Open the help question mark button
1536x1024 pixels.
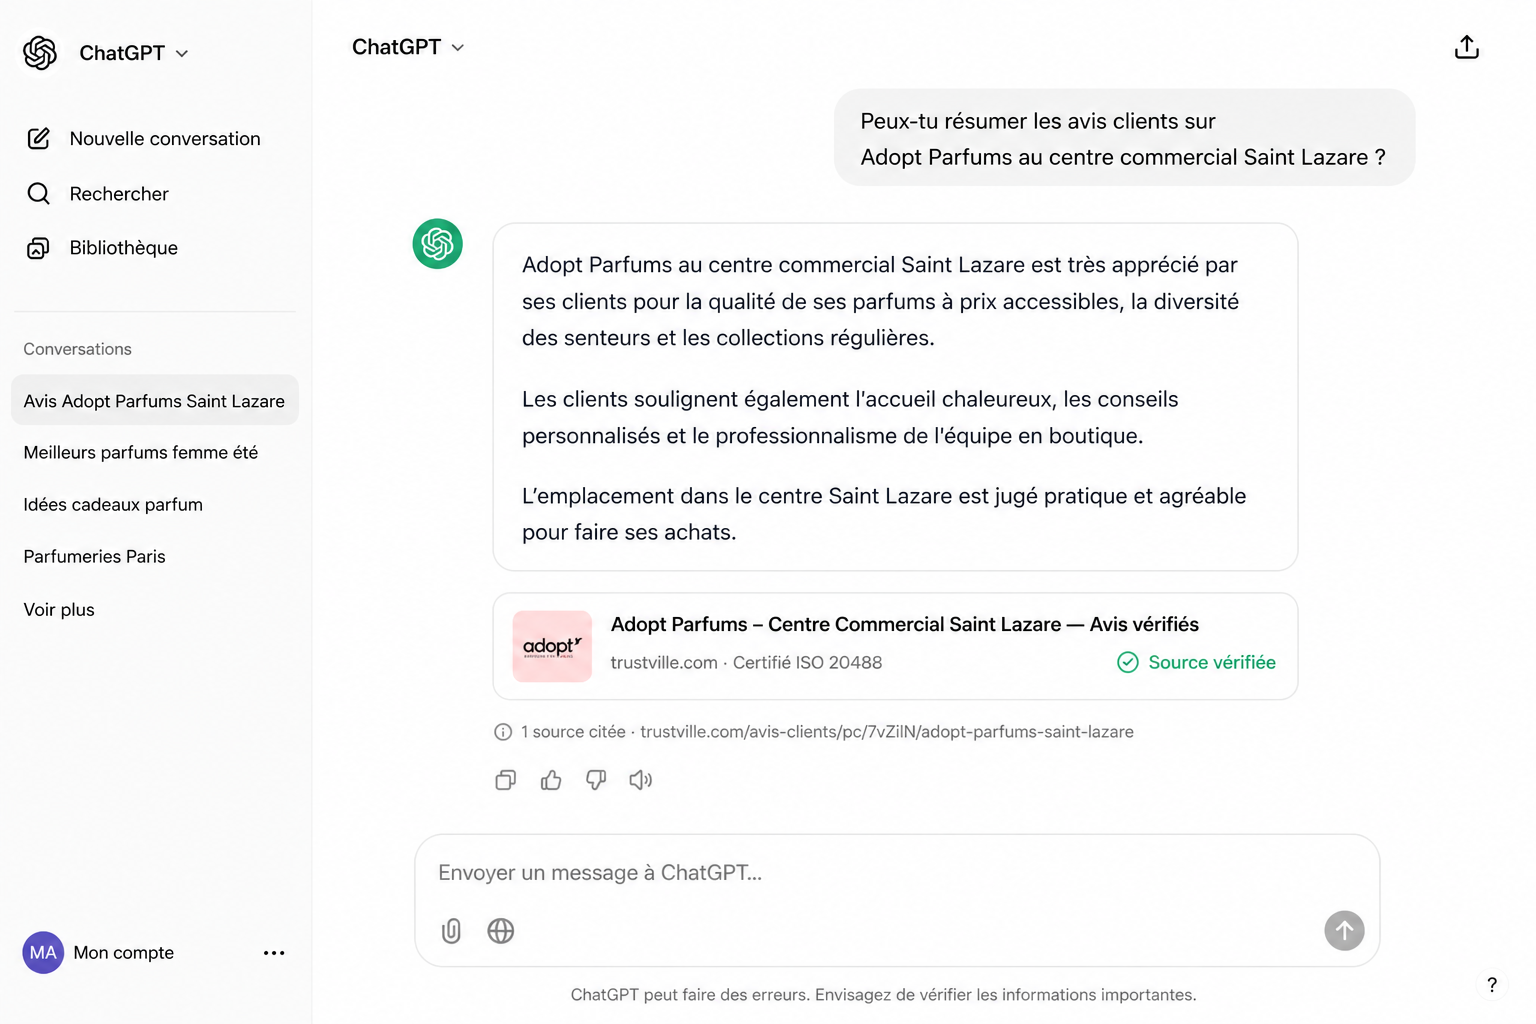click(x=1491, y=985)
